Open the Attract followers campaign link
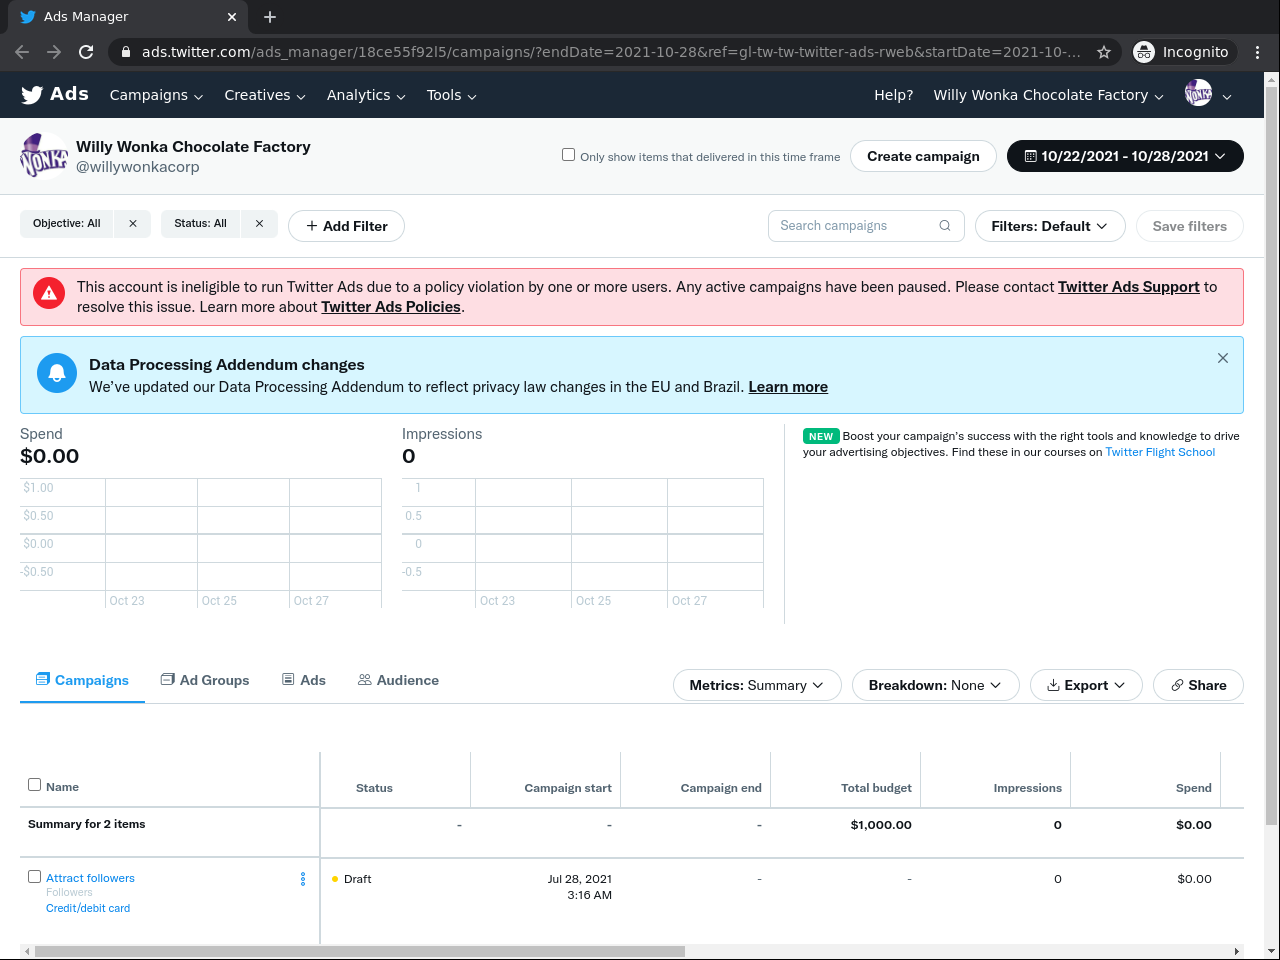The width and height of the screenshot is (1280, 960). [x=90, y=878]
